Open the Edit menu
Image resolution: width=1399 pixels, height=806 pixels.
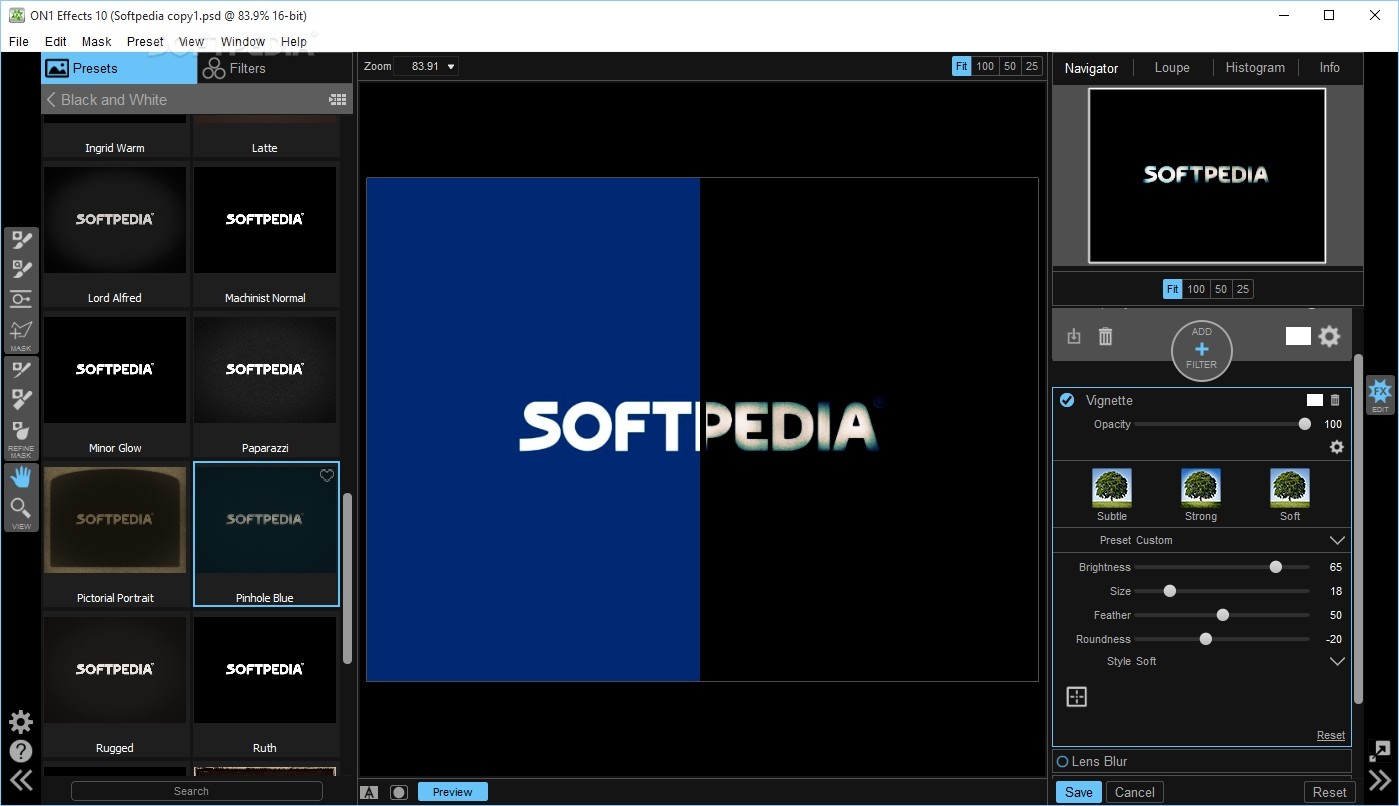[x=56, y=41]
